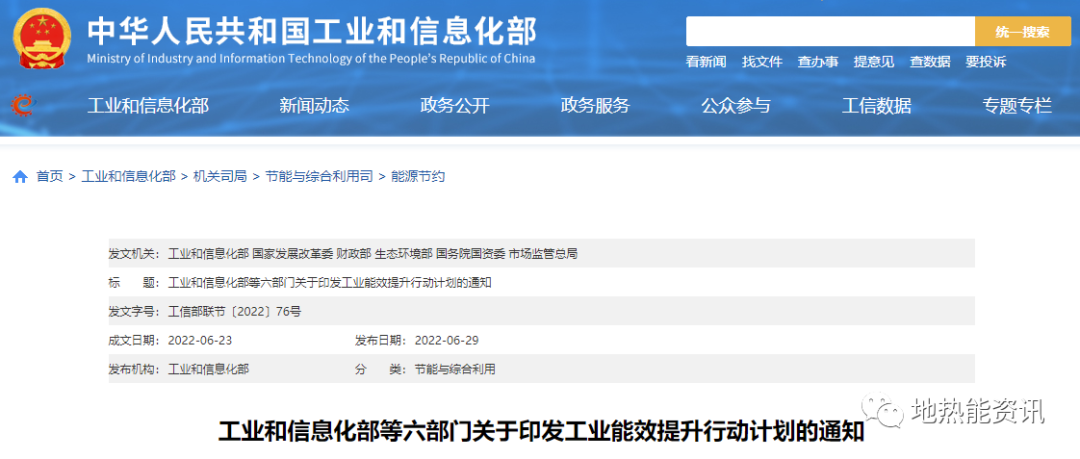Open 机关司局 breadcrumb link
The image size is (1080, 459).
(220, 177)
